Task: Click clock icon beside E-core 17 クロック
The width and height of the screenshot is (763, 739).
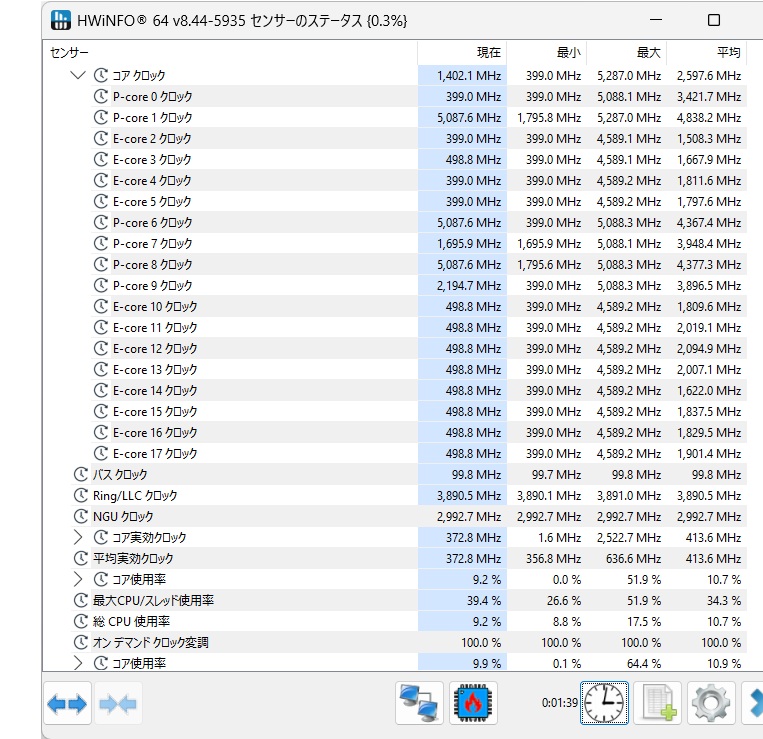Action: tap(101, 453)
